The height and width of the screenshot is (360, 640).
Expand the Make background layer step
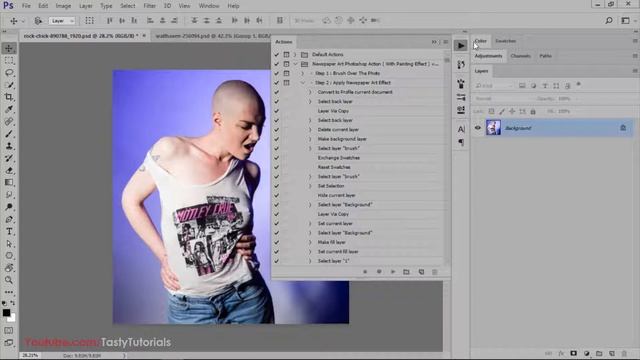pyautogui.click(x=310, y=139)
